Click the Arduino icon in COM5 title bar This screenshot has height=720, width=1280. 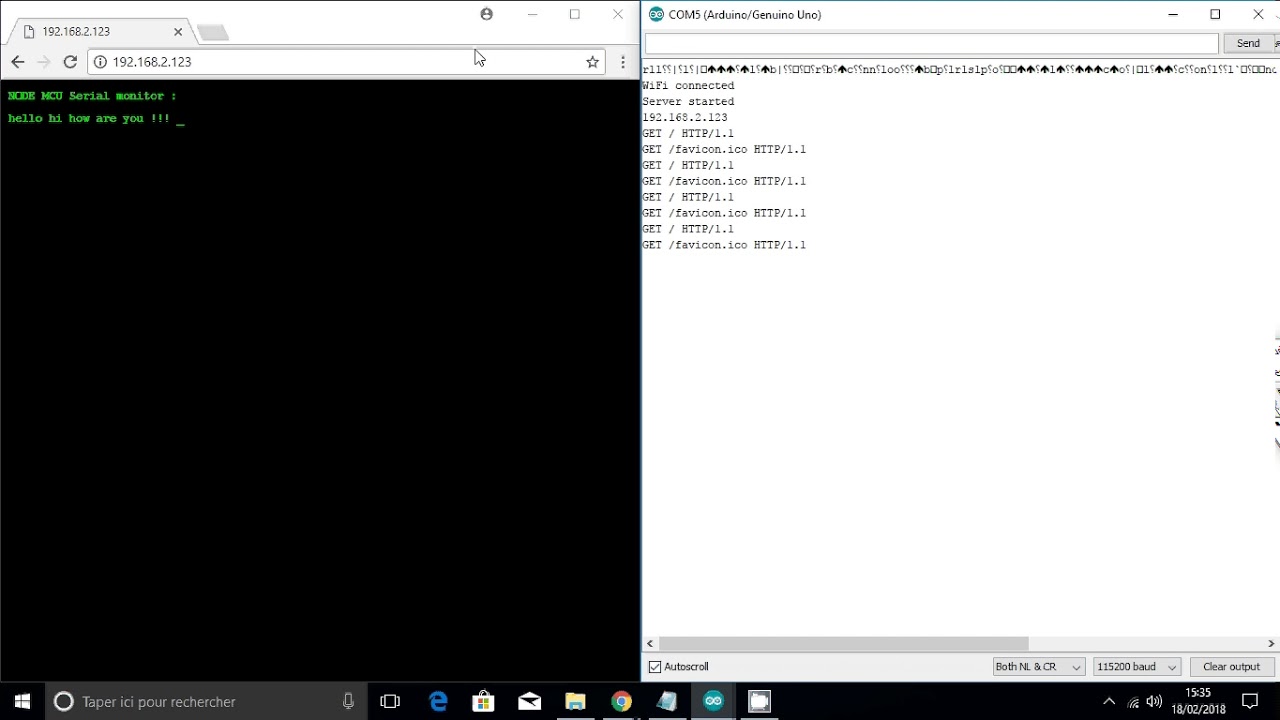point(656,14)
